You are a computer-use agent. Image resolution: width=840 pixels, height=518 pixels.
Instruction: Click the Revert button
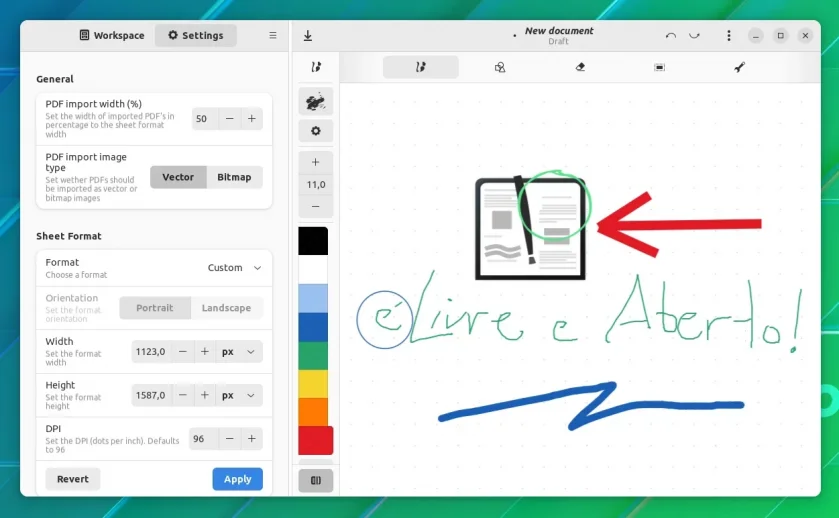73,479
